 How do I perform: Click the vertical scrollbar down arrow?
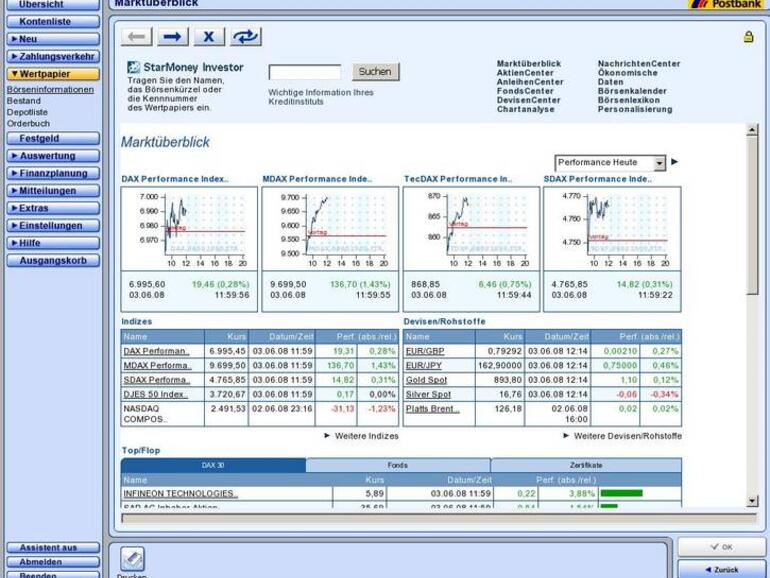(752, 500)
